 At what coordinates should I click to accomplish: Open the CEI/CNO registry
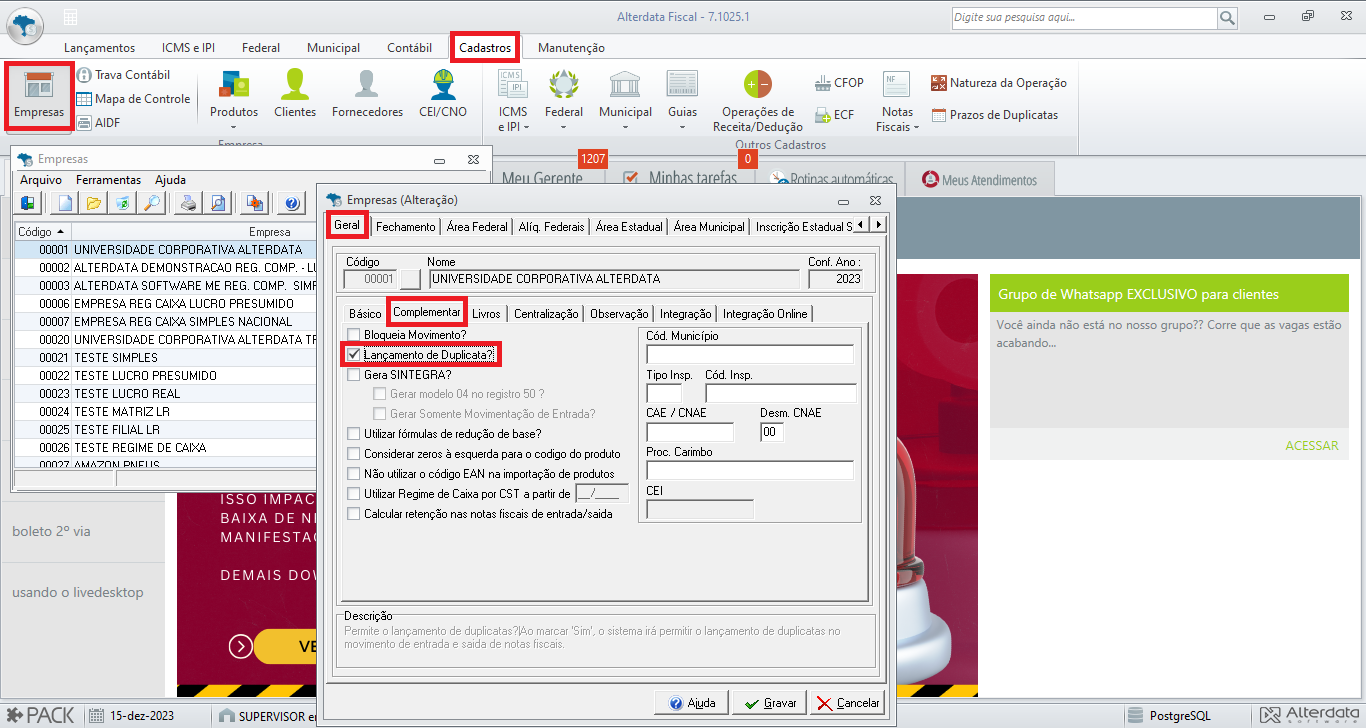[x=443, y=95]
